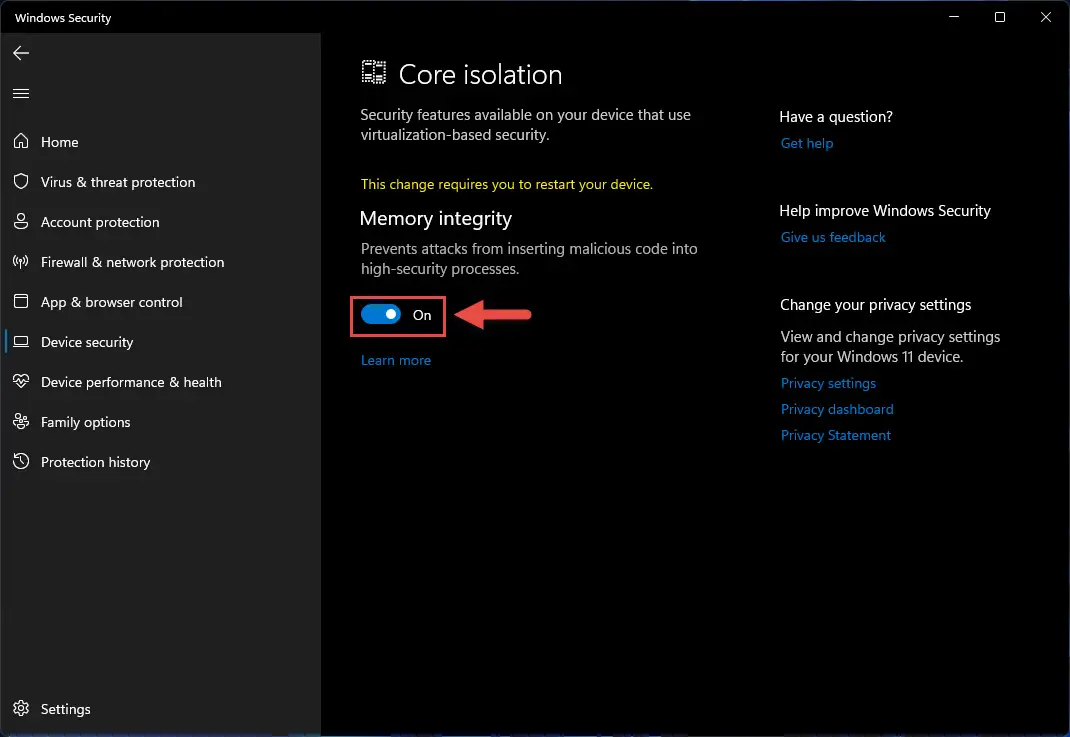Select Firewall & network protection
The height and width of the screenshot is (737, 1070).
click(160, 262)
